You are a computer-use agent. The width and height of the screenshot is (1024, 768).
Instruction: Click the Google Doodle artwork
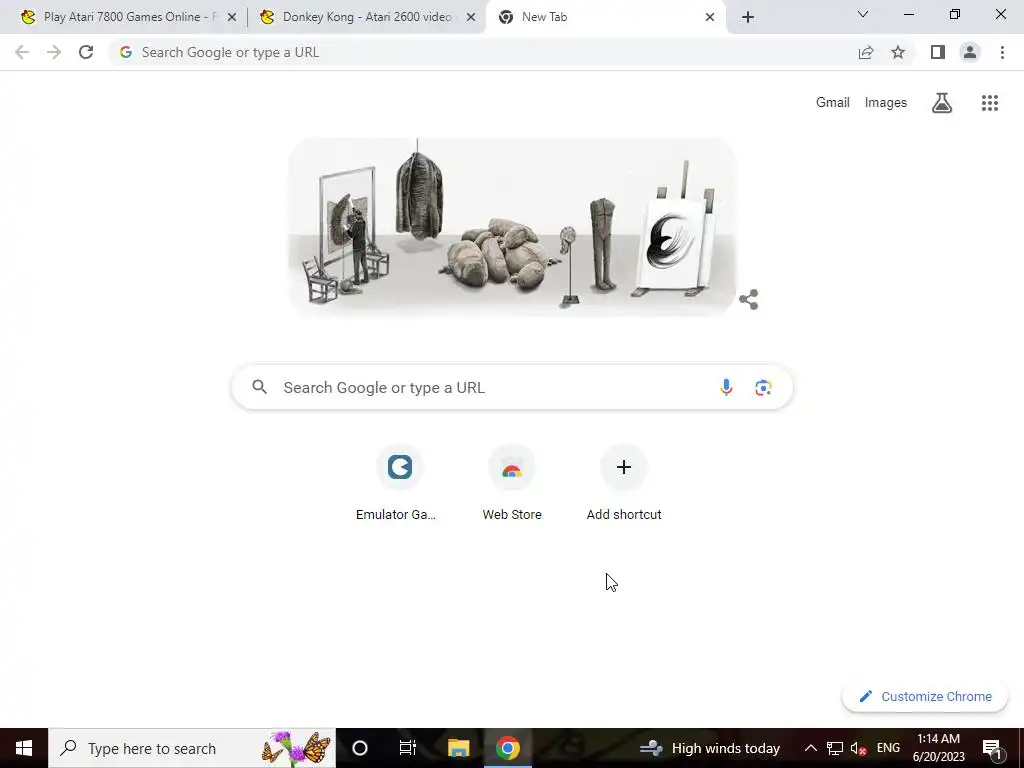[512, 227]
